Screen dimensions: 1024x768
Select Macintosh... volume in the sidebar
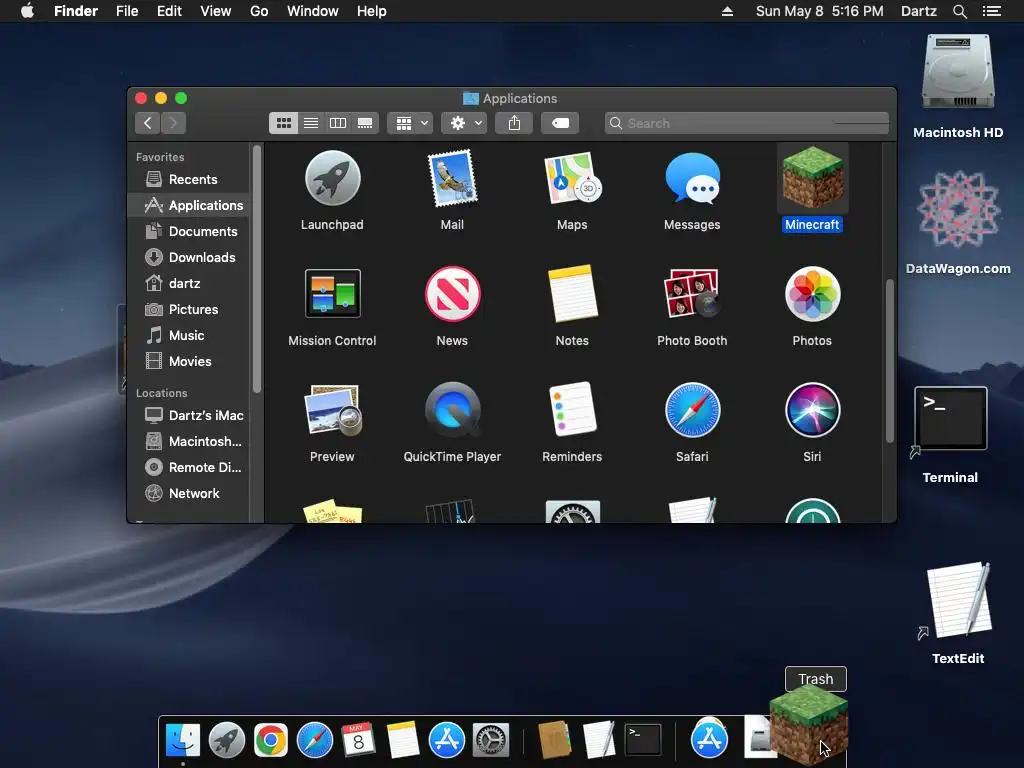(x=189, y=441)
